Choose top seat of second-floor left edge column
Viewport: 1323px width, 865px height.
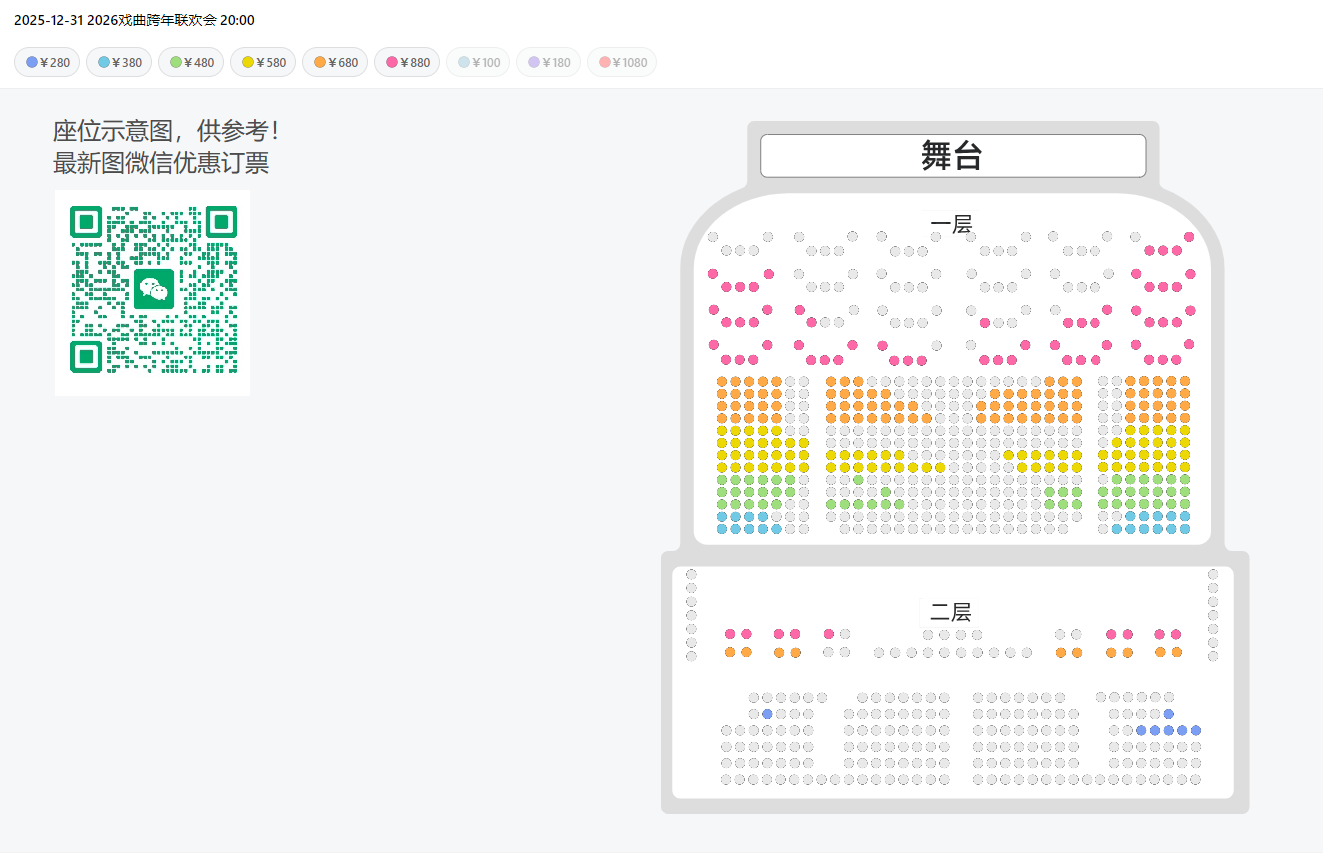pos(691,574)
